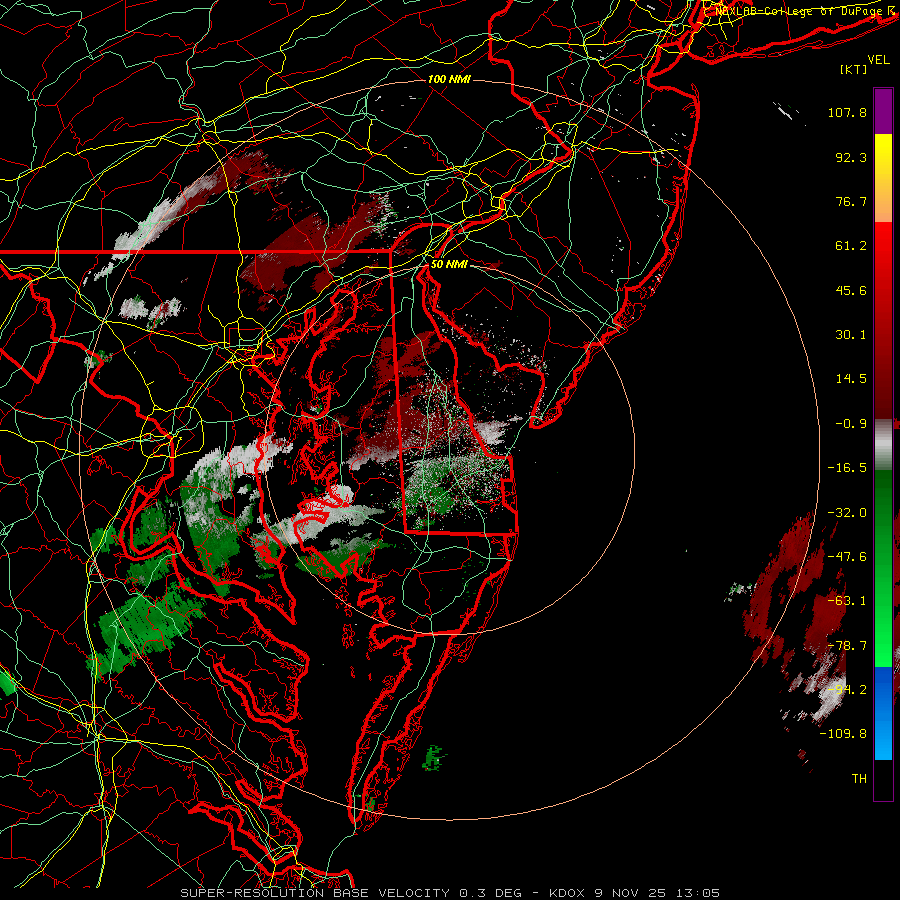Click the -16.5 velocity scale value
The height and width of the screenshot is (900, 900).
[x=847, y=468]
